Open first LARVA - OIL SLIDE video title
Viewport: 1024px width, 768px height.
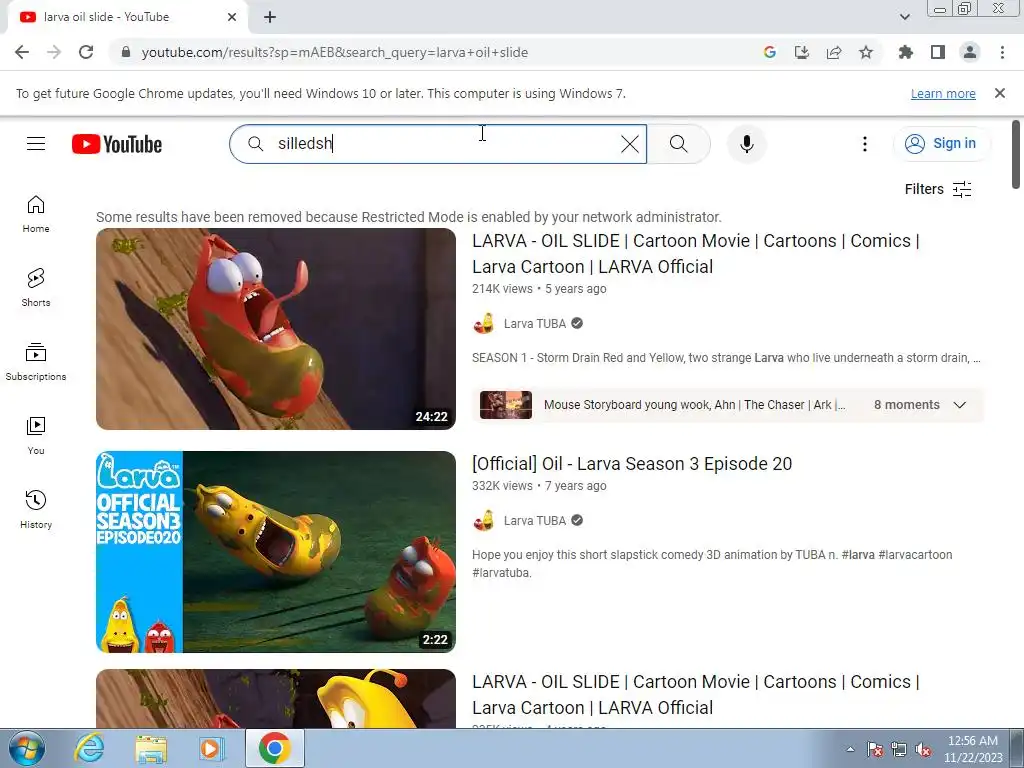click(696, 253)
